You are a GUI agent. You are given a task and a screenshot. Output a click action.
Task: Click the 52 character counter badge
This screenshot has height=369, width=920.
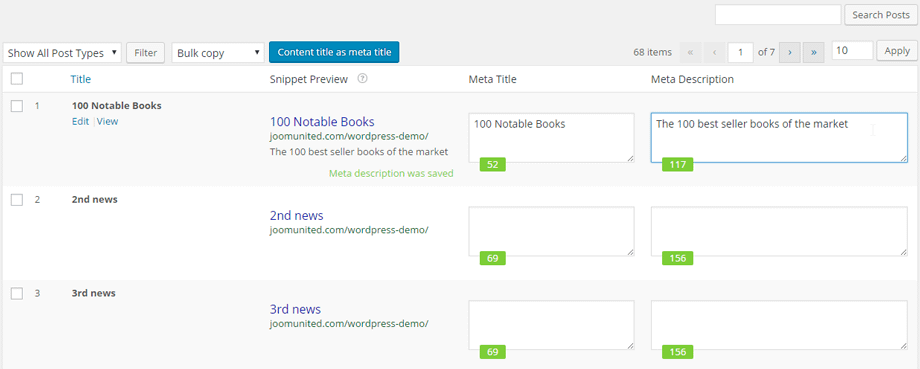tap(492, 165)
